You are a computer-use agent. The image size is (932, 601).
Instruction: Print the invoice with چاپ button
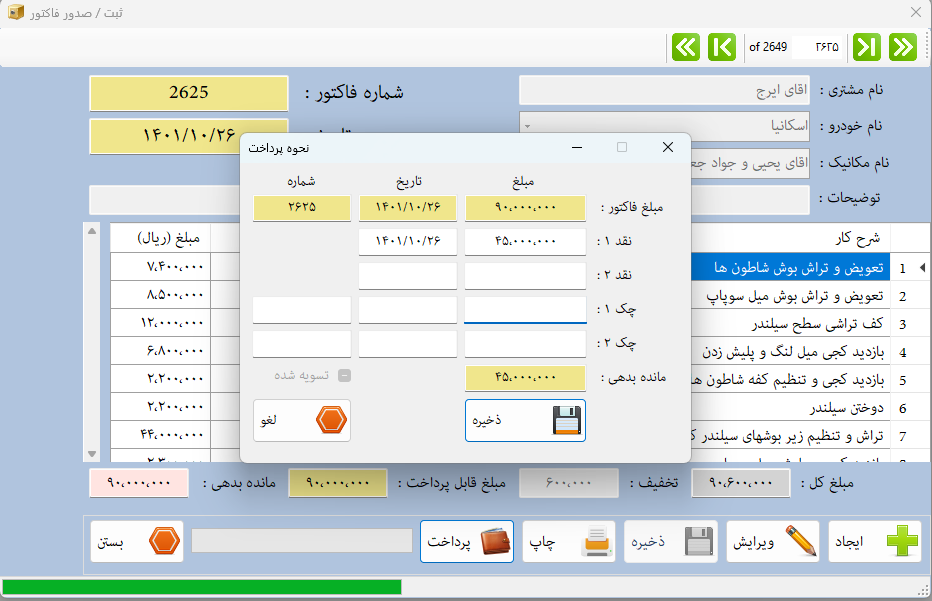point(569,541)
